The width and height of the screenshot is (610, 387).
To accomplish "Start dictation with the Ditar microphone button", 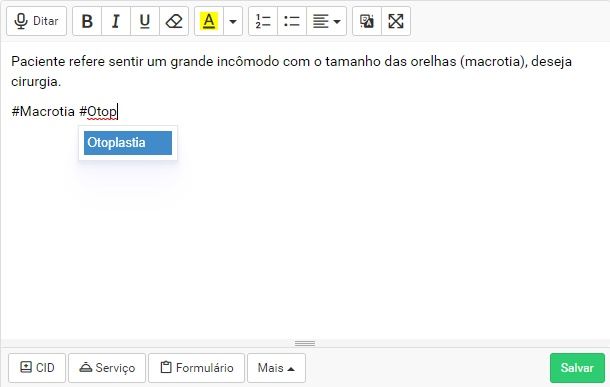I will pos(37,21).
